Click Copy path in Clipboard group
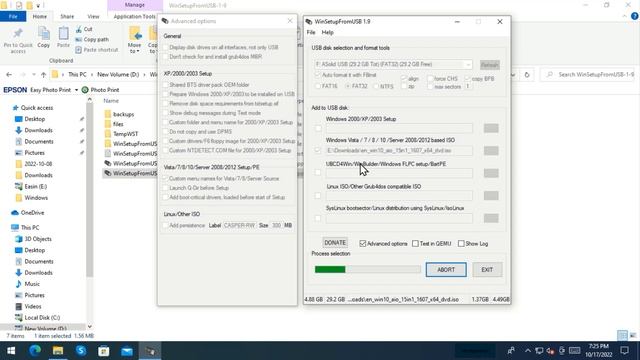Screen dimensions: 640x360 [92, 40]
